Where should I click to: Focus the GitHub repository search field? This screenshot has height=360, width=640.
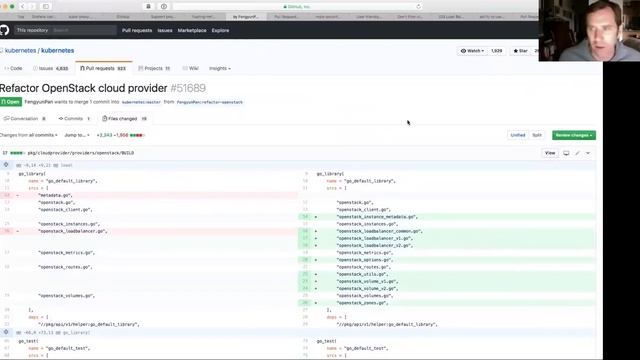[84, 30]
